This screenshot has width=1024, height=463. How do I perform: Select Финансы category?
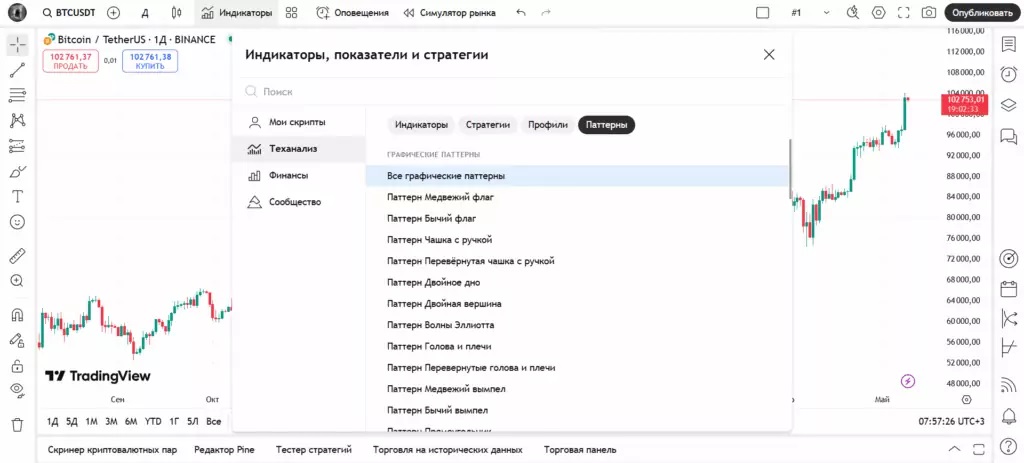click(298, 176)
